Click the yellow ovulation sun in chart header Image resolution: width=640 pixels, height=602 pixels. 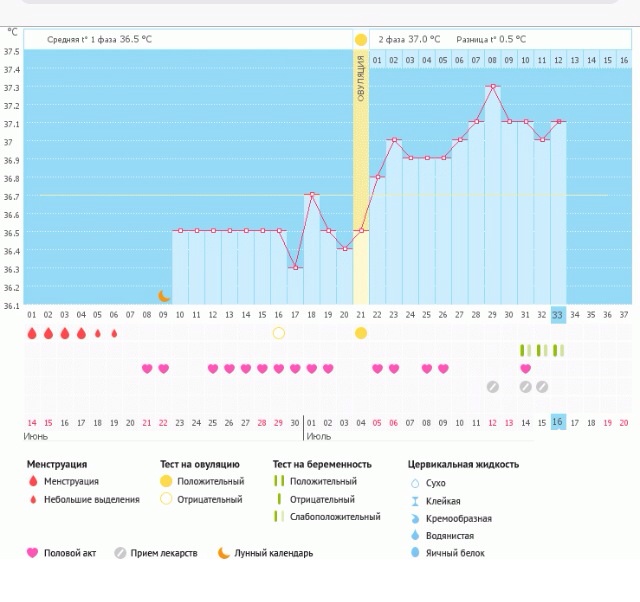(361, 40)
